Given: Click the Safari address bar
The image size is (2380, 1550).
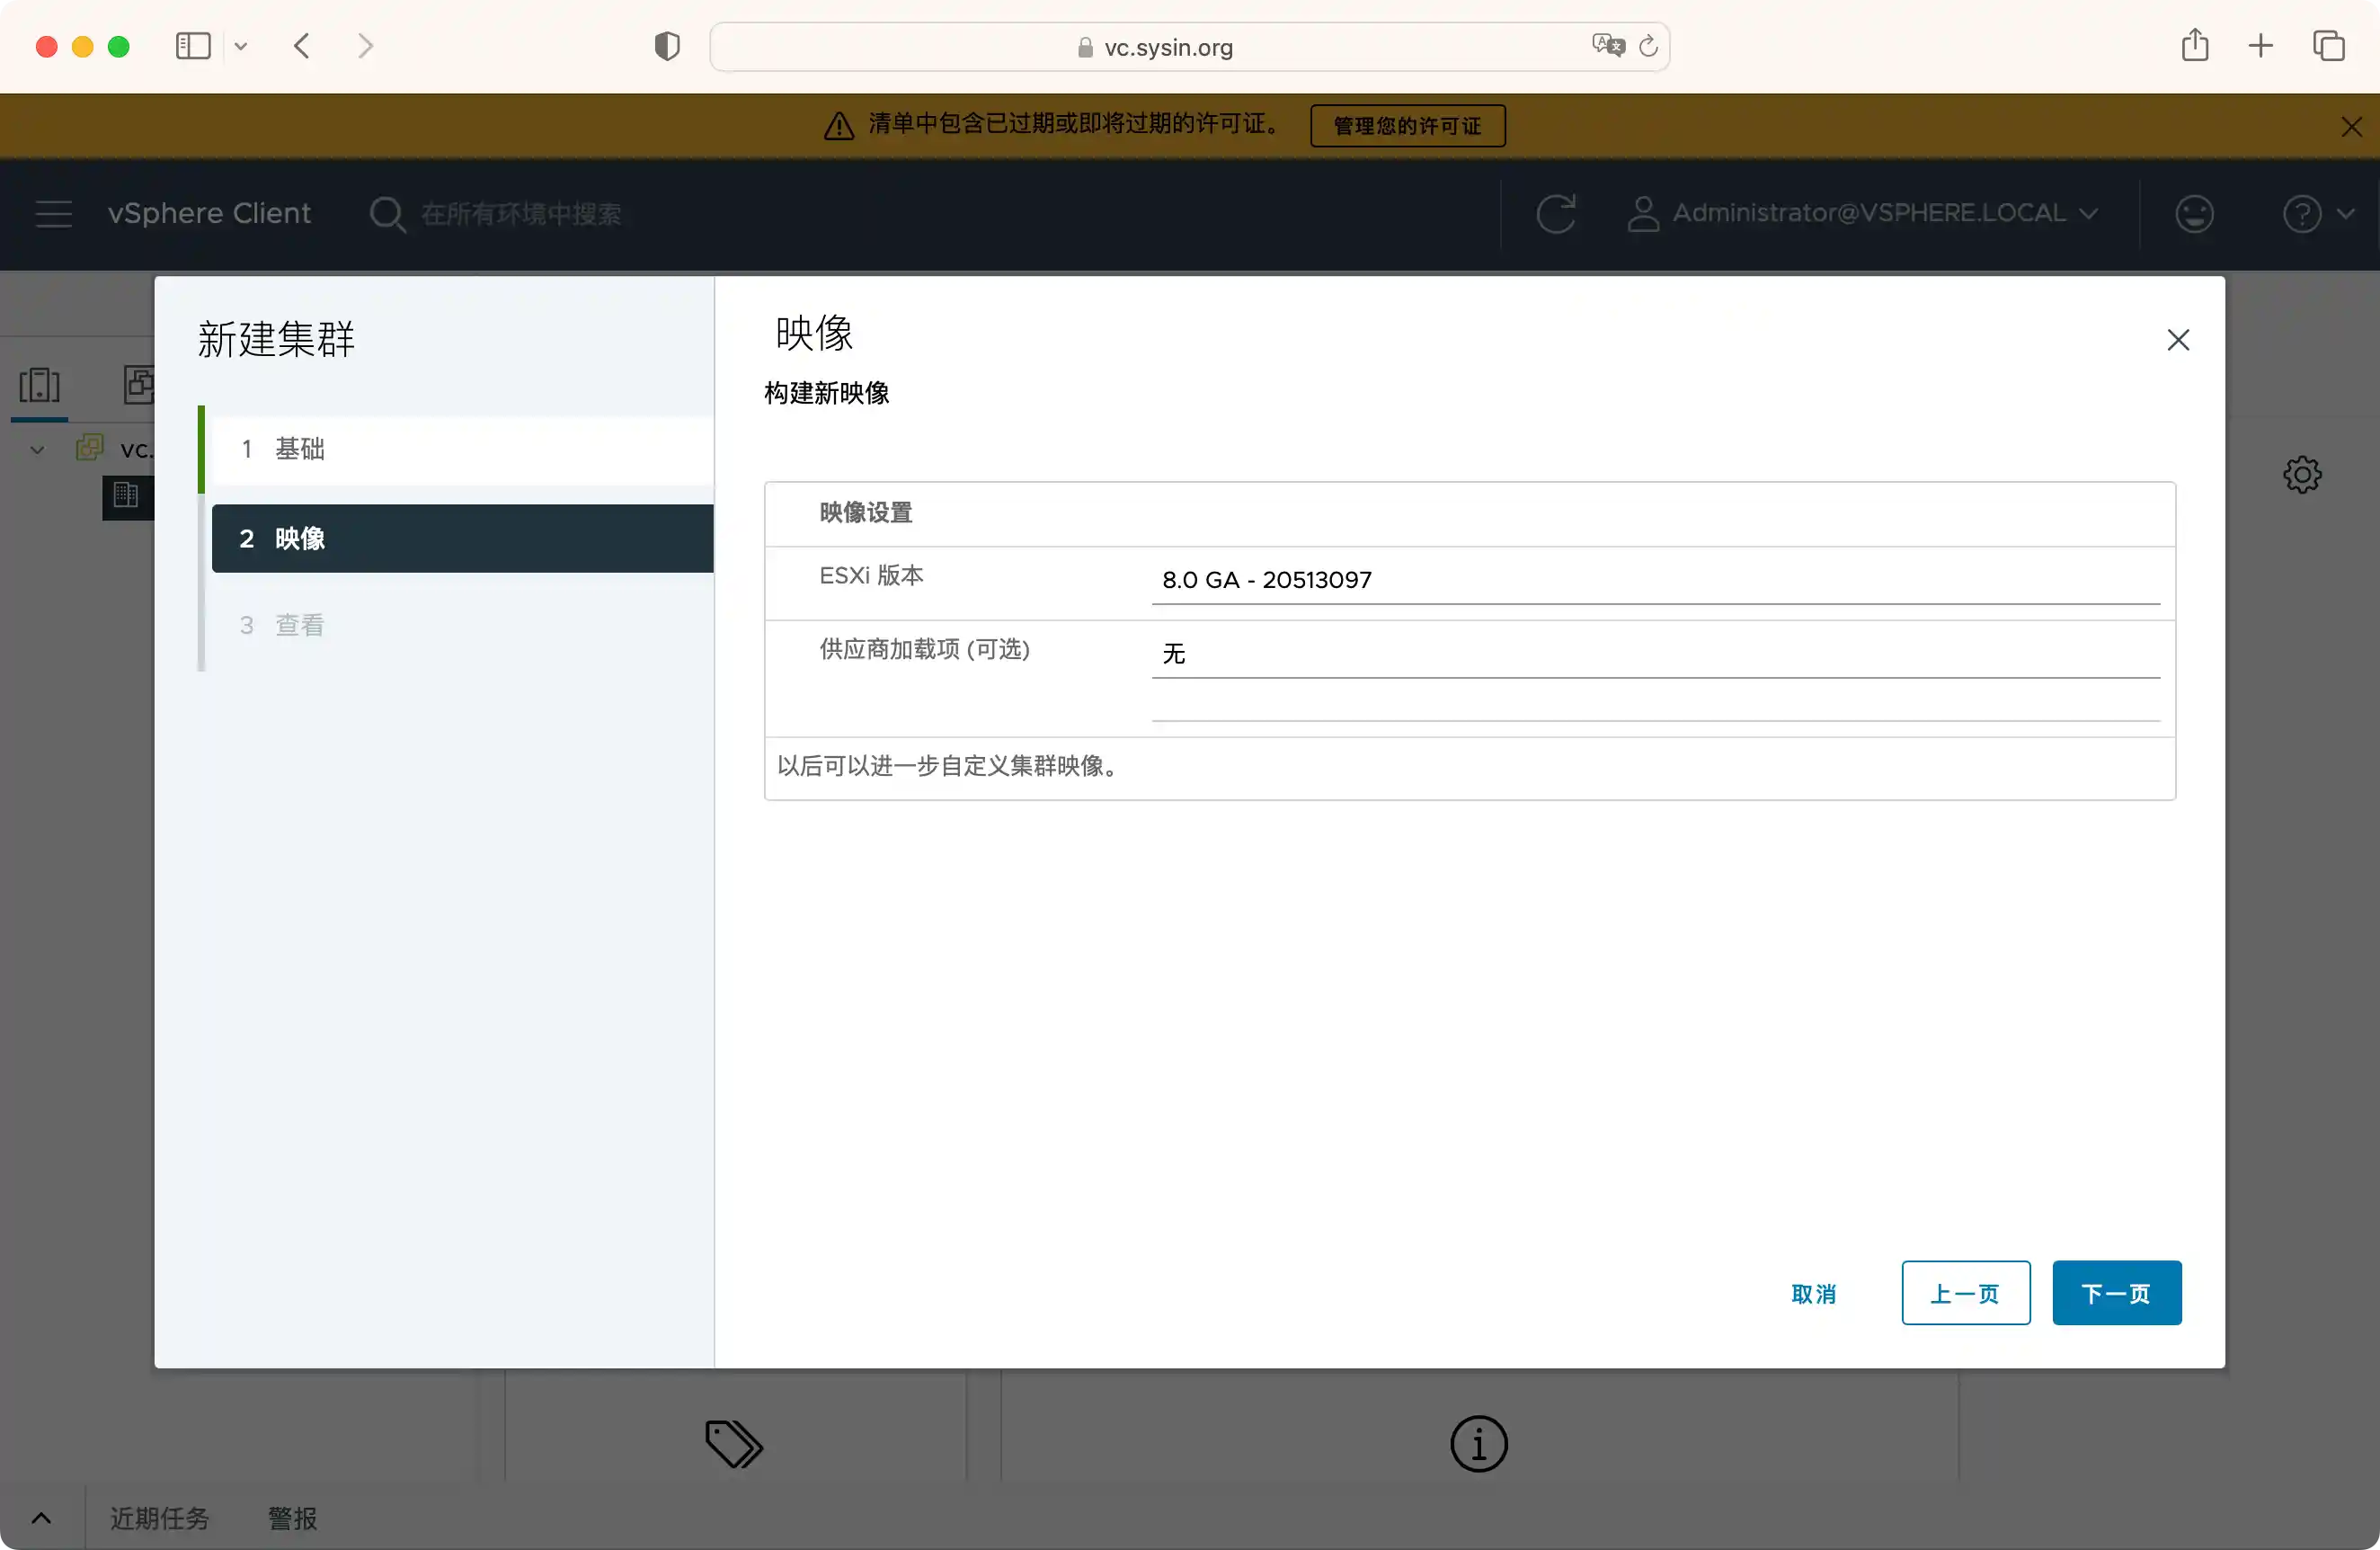Looking at the screenshot, I should (x=1168, y=47).
